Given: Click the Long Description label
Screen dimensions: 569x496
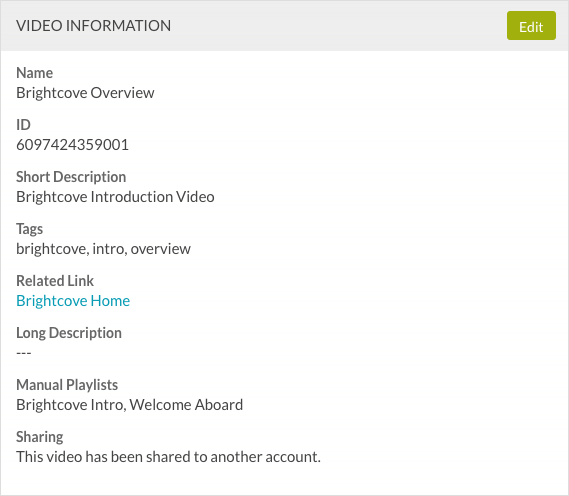Looking at the screenshot, I should pyautogui.click(x=69, y=333).
